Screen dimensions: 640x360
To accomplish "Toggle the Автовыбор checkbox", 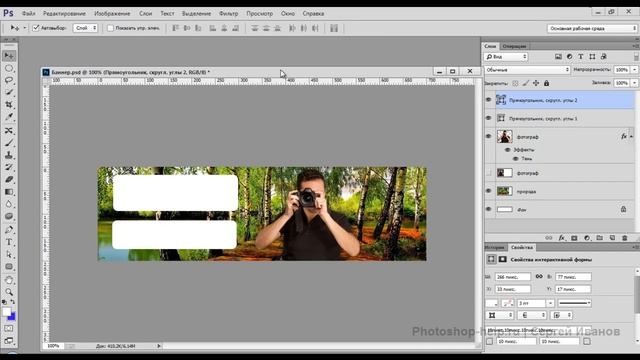I will [36, 28].
